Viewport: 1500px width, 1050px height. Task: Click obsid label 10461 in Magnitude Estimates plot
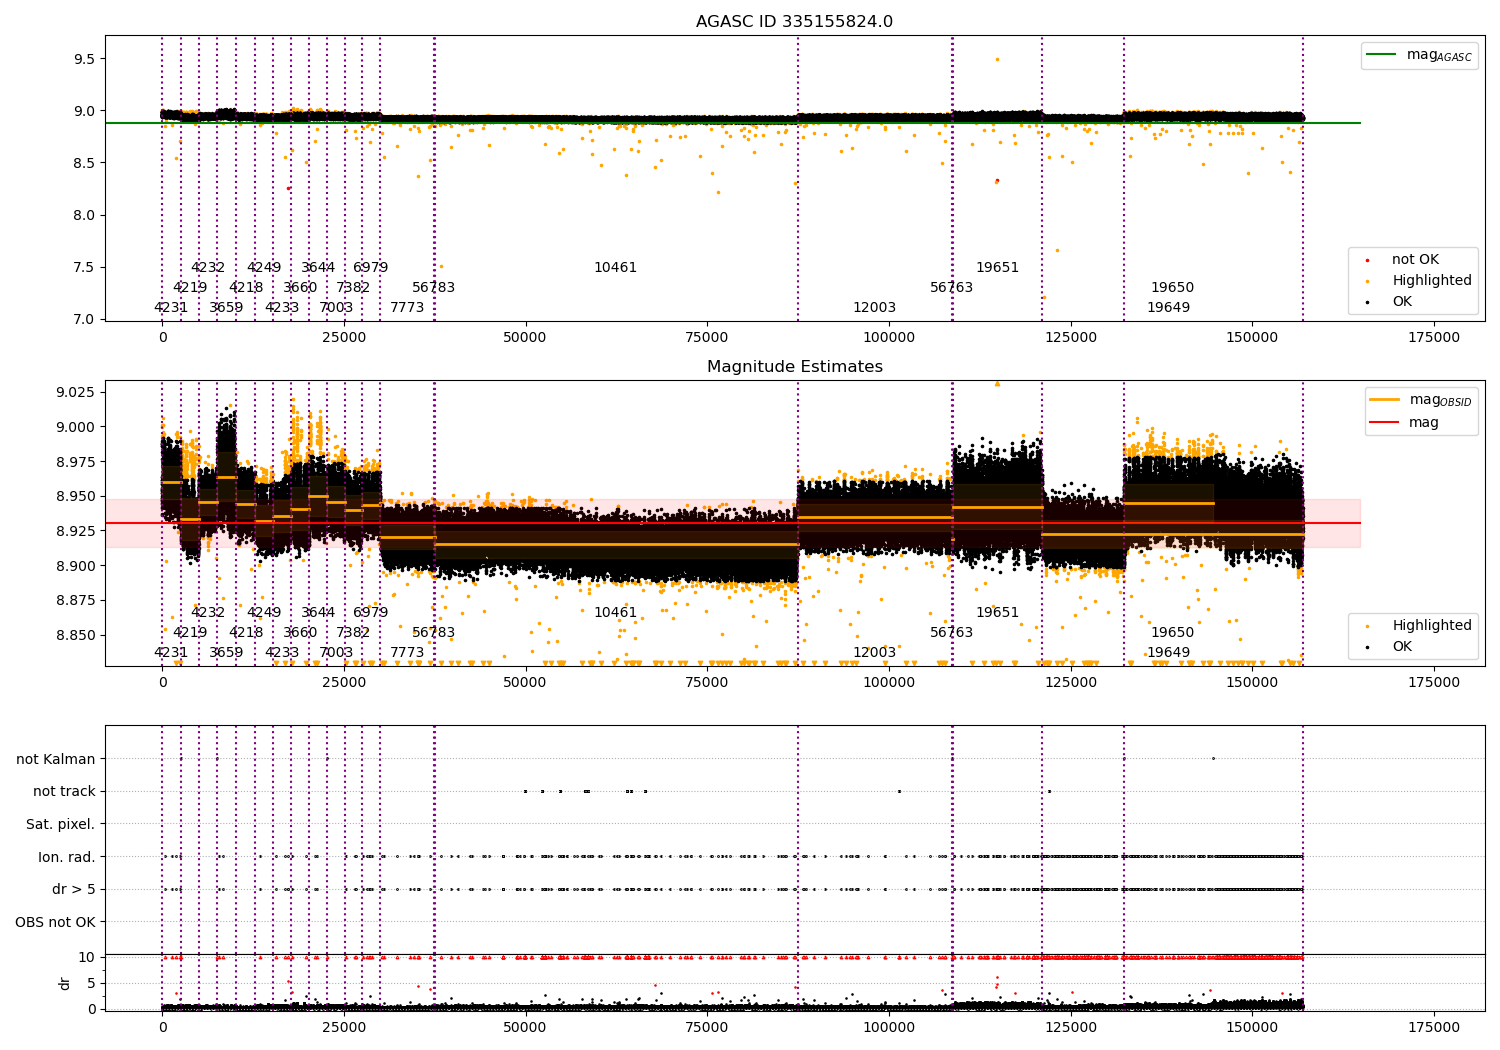(615, 613)
